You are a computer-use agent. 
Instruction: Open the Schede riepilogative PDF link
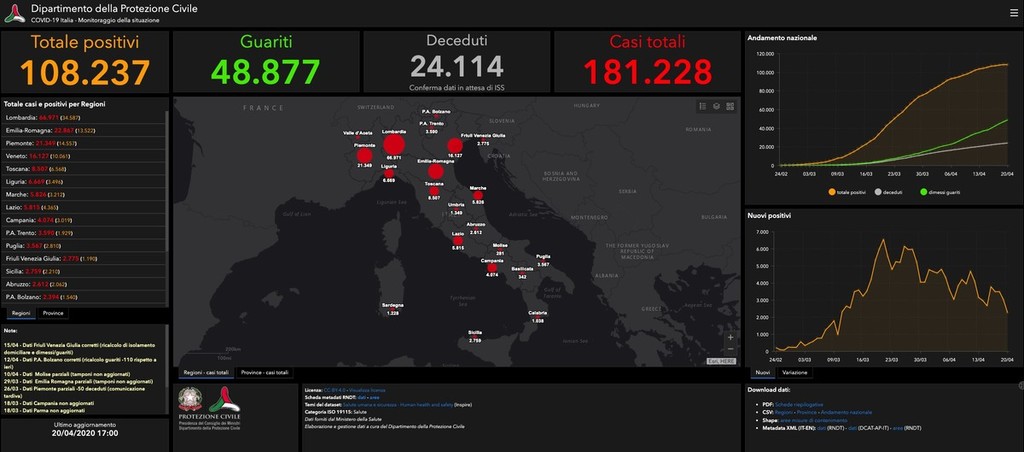pos(799,404)
